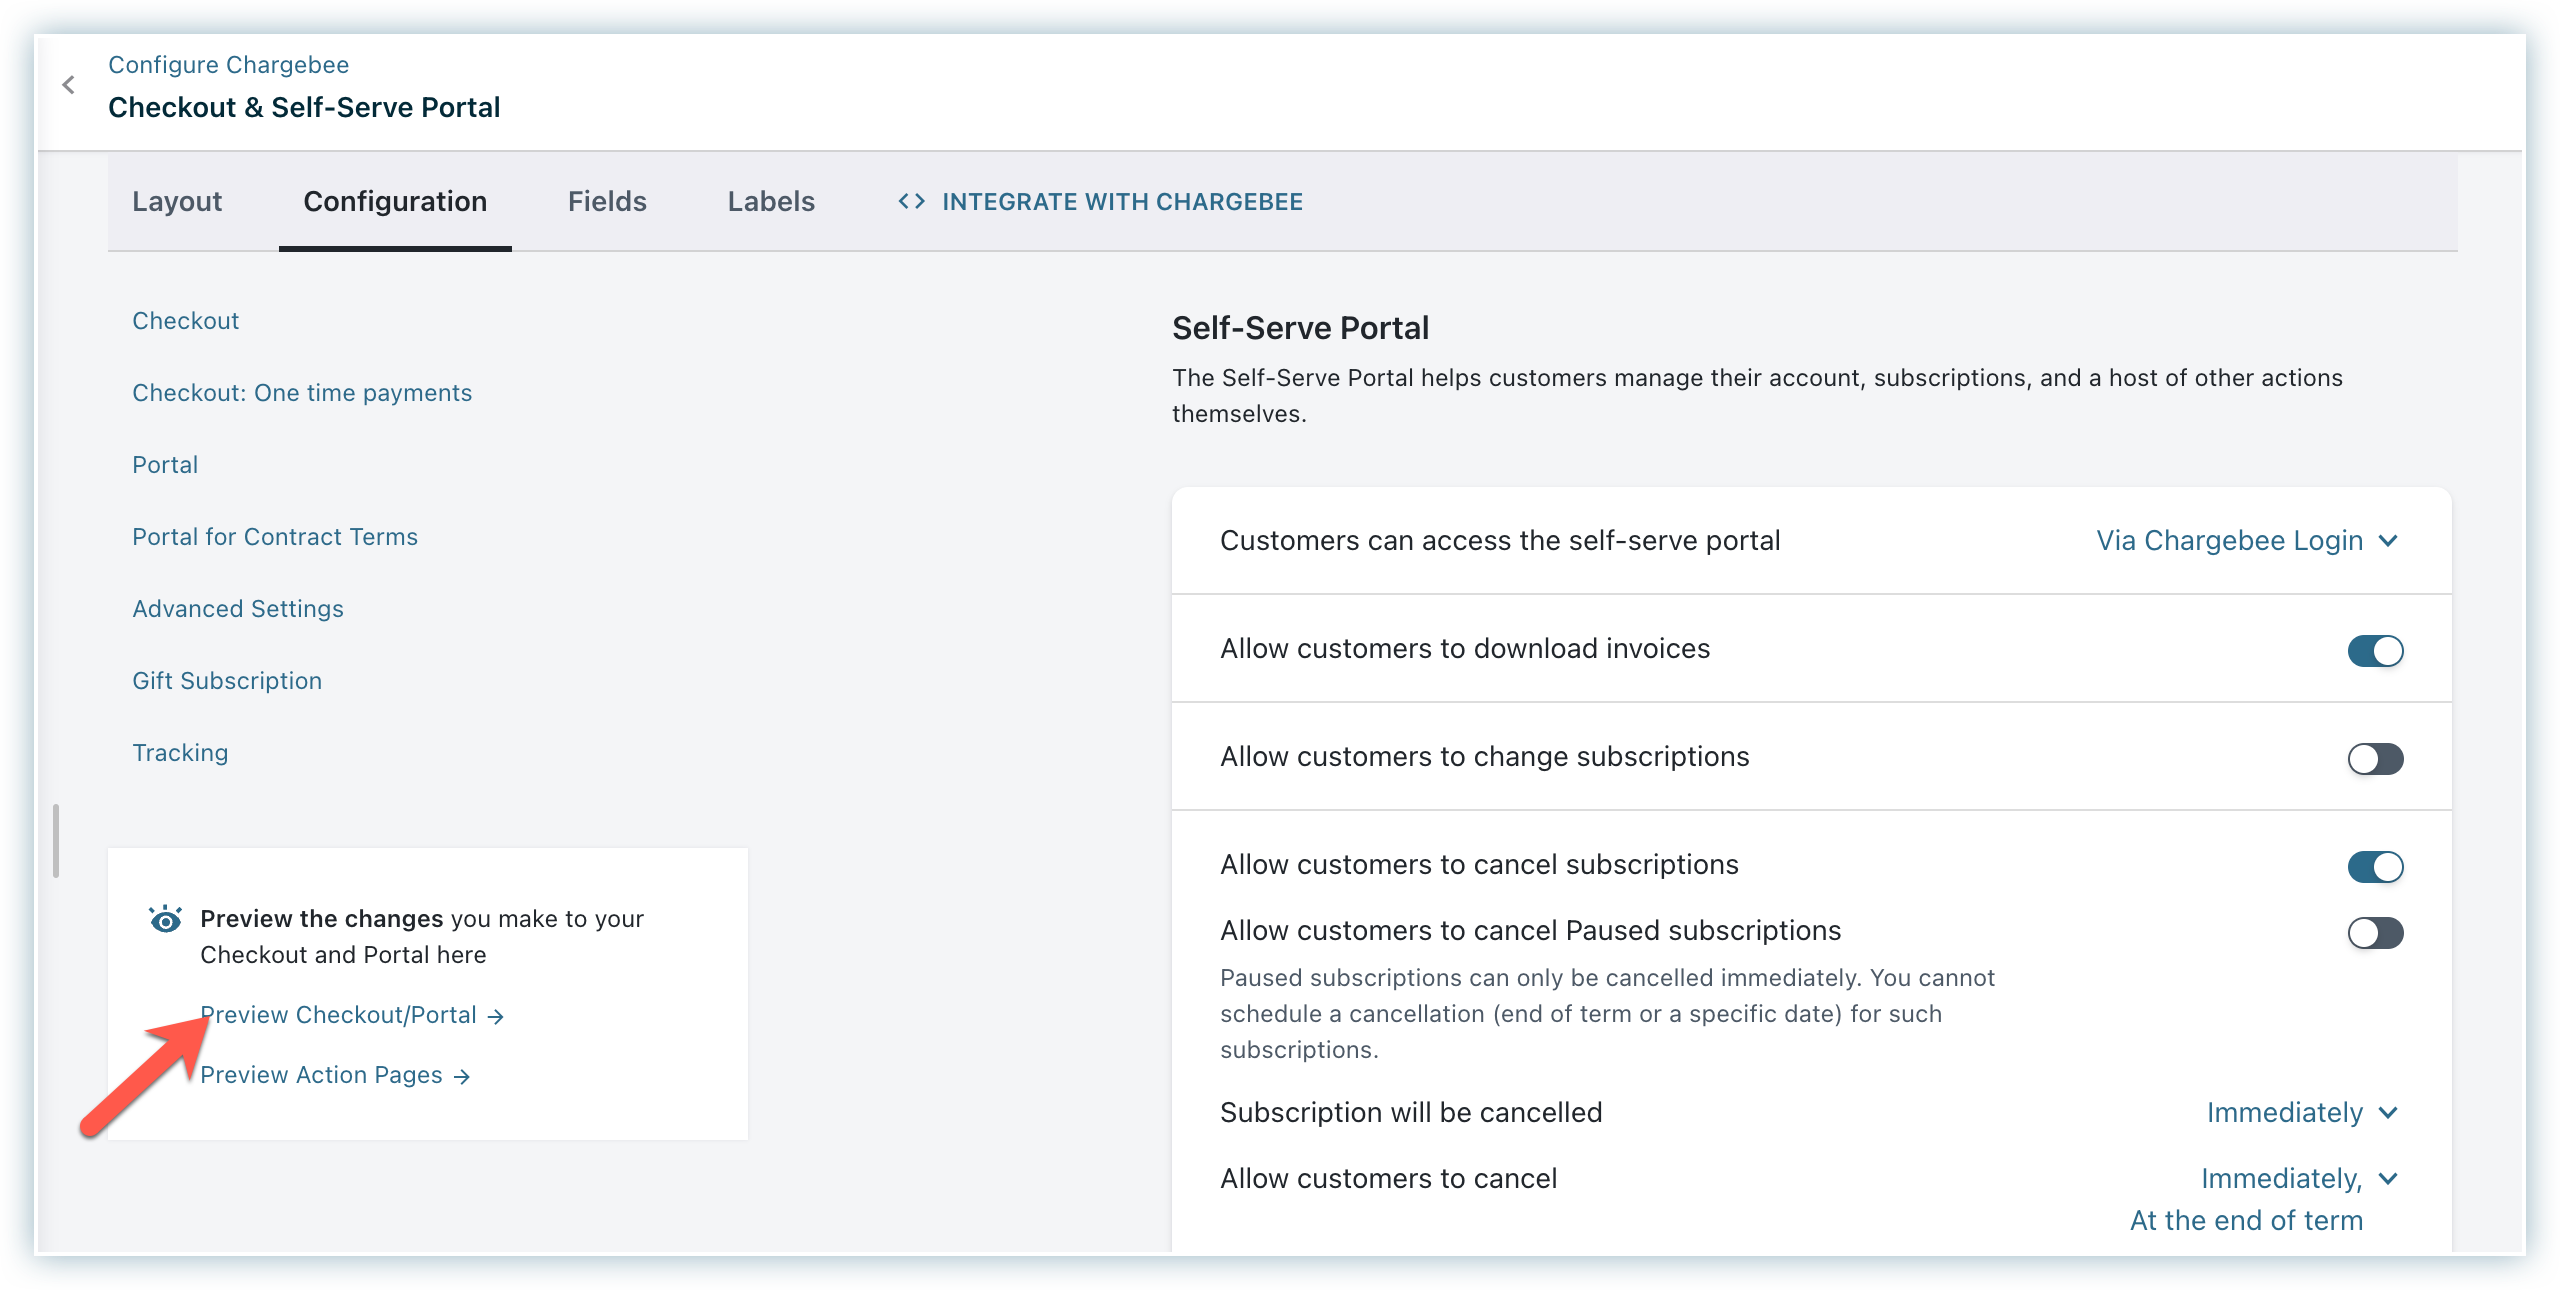Click the eye preview icon
This screenshot has width=2560, height=1290.
click(165, 919)
